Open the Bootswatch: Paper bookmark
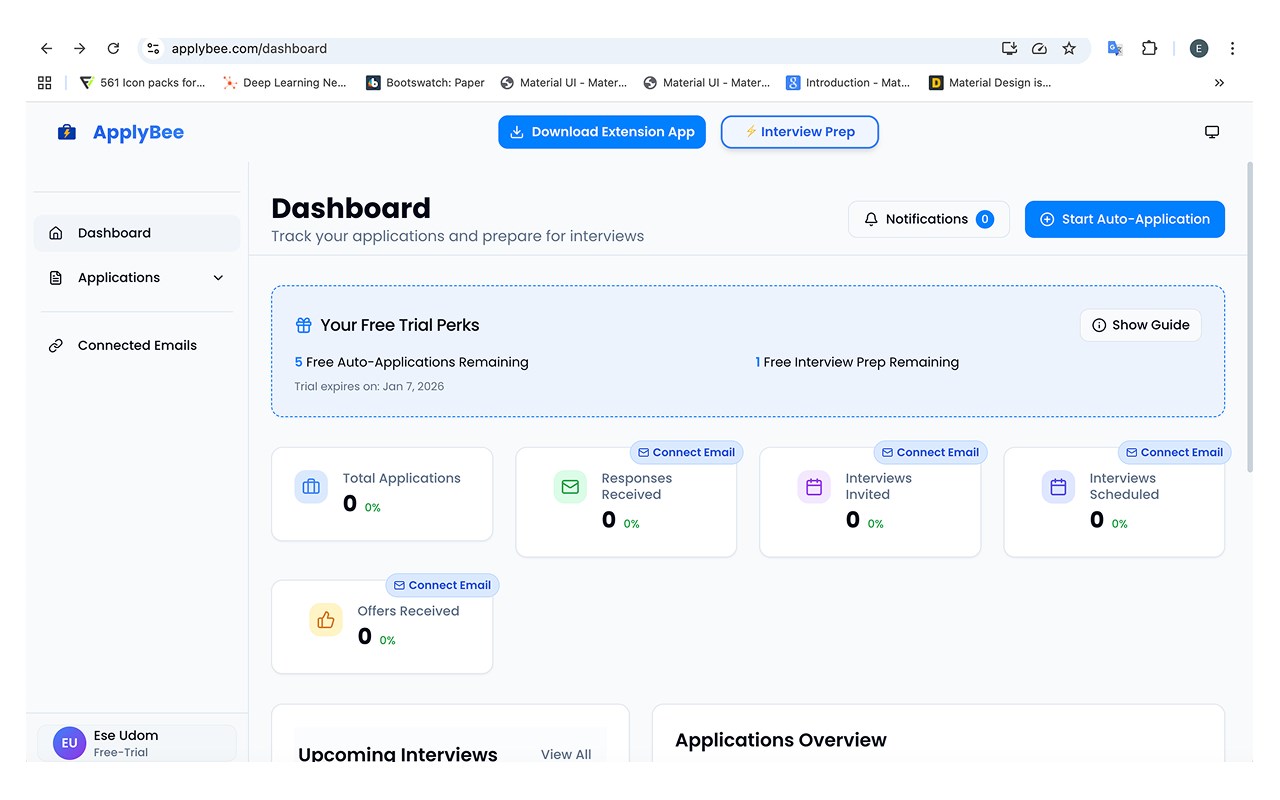 pos(426,83)
